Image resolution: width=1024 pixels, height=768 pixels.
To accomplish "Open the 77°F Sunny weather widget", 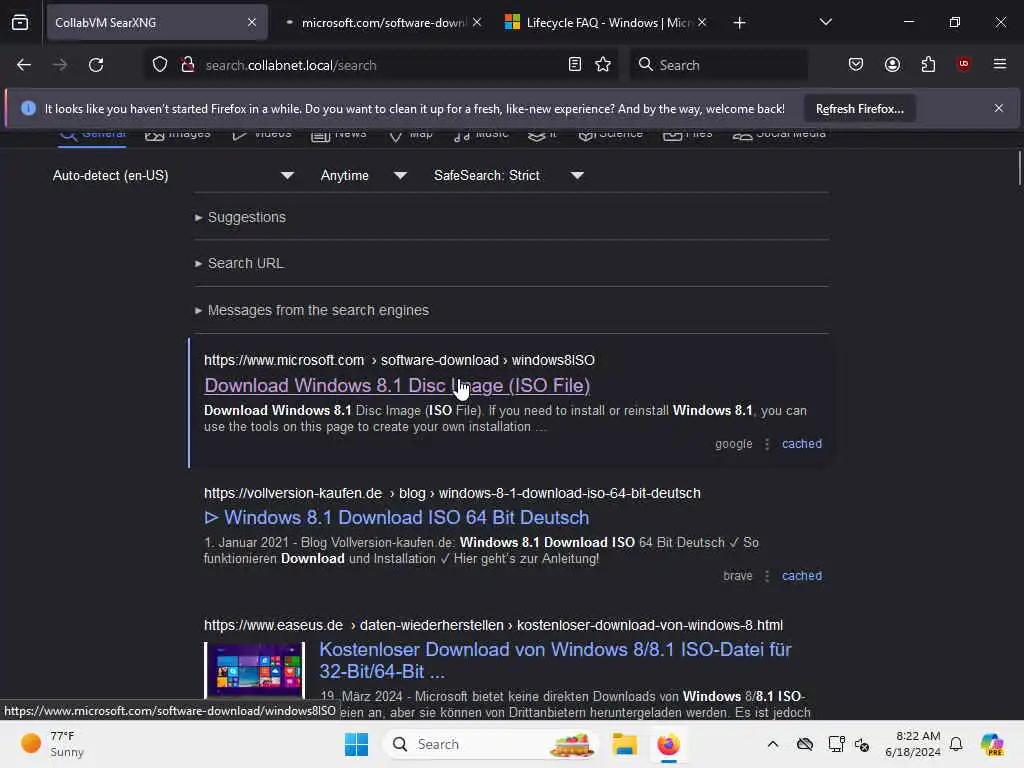I will [x=54, y=744].
